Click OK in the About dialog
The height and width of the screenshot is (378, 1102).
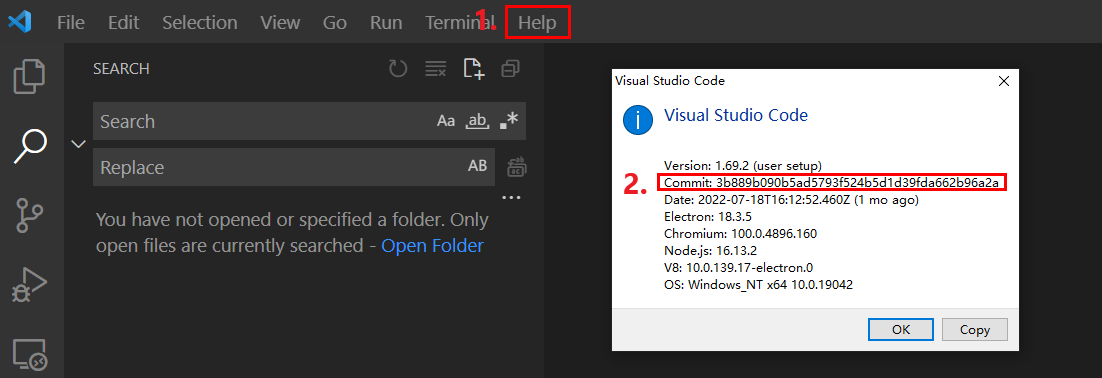[900, 329]
